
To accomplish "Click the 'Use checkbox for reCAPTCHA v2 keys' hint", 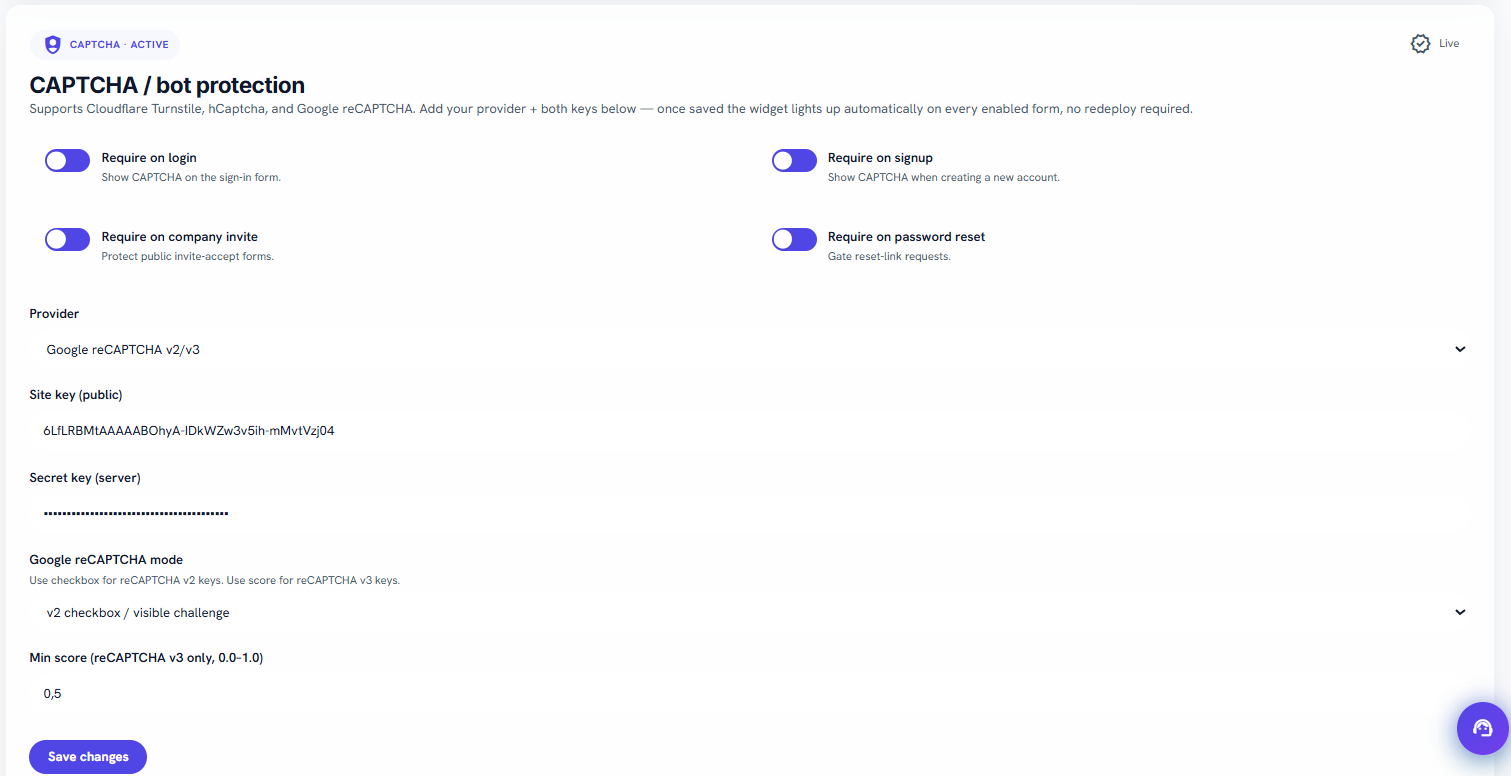I will 215,580.
